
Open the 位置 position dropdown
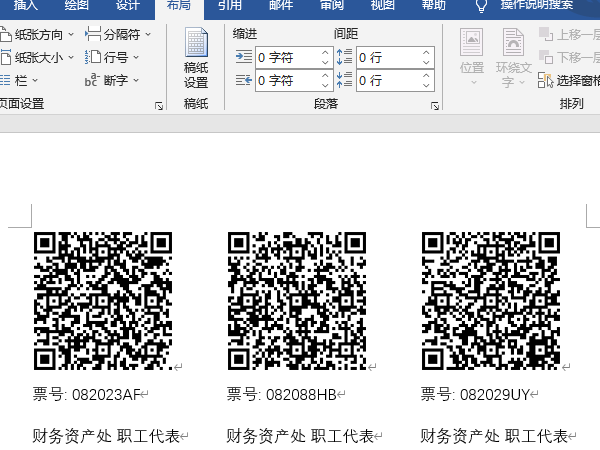[472, 57]
